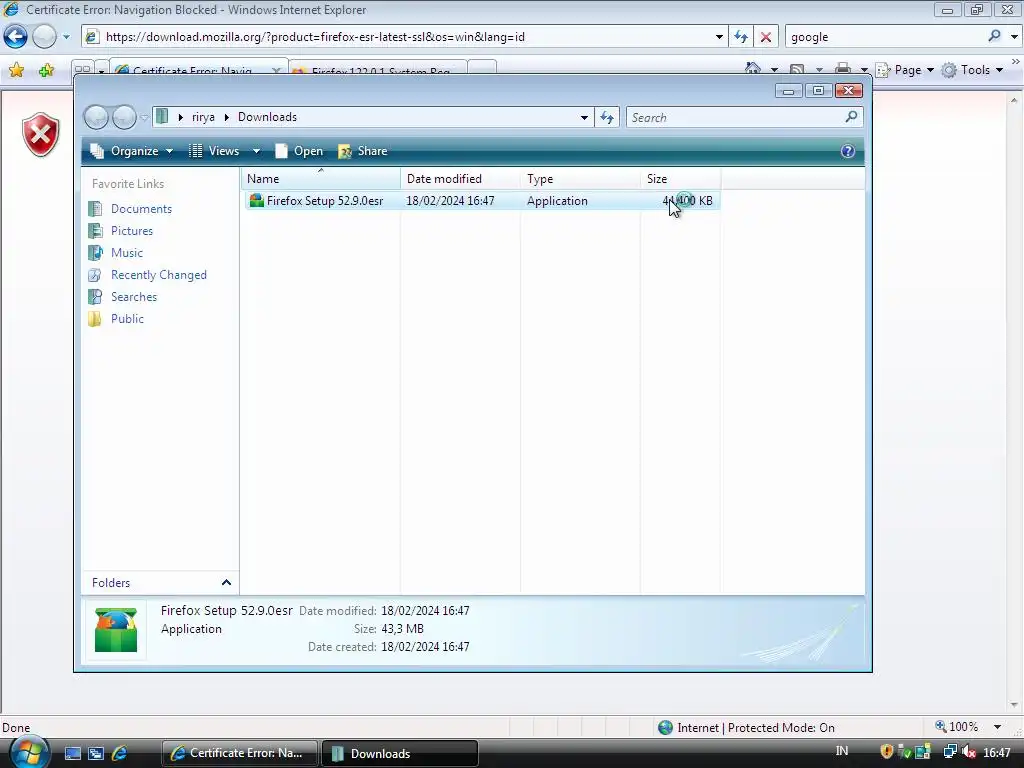Click the Downloads taskbar button
The height and width of the screenshot is (768, 1024).
click(x=400, y=753)
